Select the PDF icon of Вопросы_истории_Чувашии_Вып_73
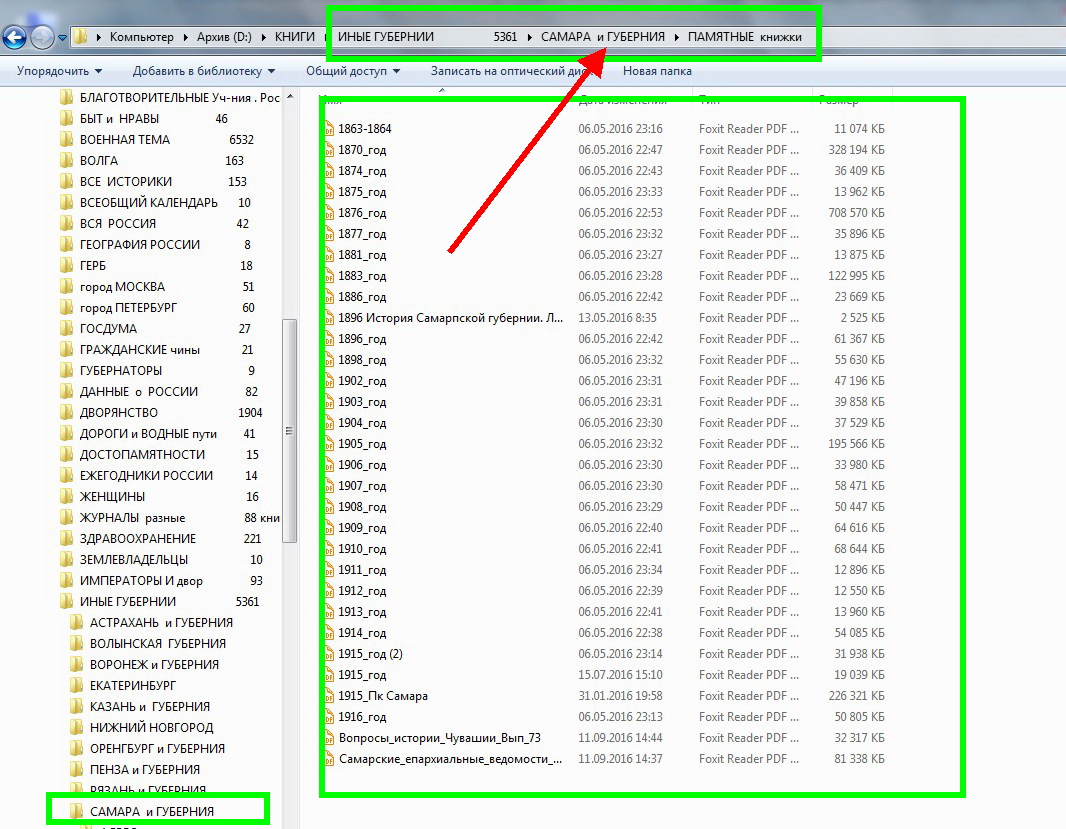1066x829 pixels. (328, 738)
